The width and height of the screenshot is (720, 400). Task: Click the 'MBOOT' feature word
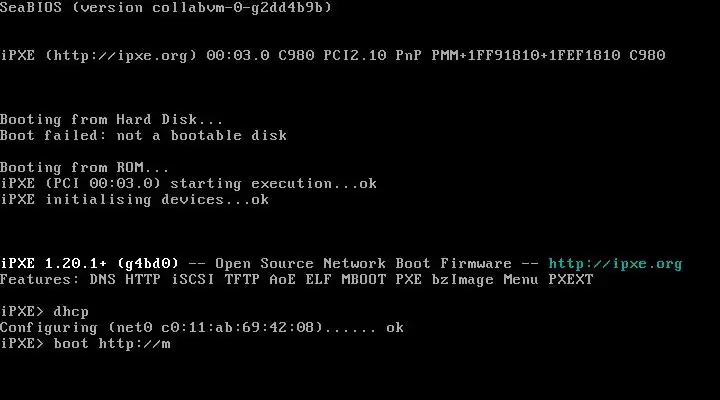pyautogui.click(x=363, y=280)
